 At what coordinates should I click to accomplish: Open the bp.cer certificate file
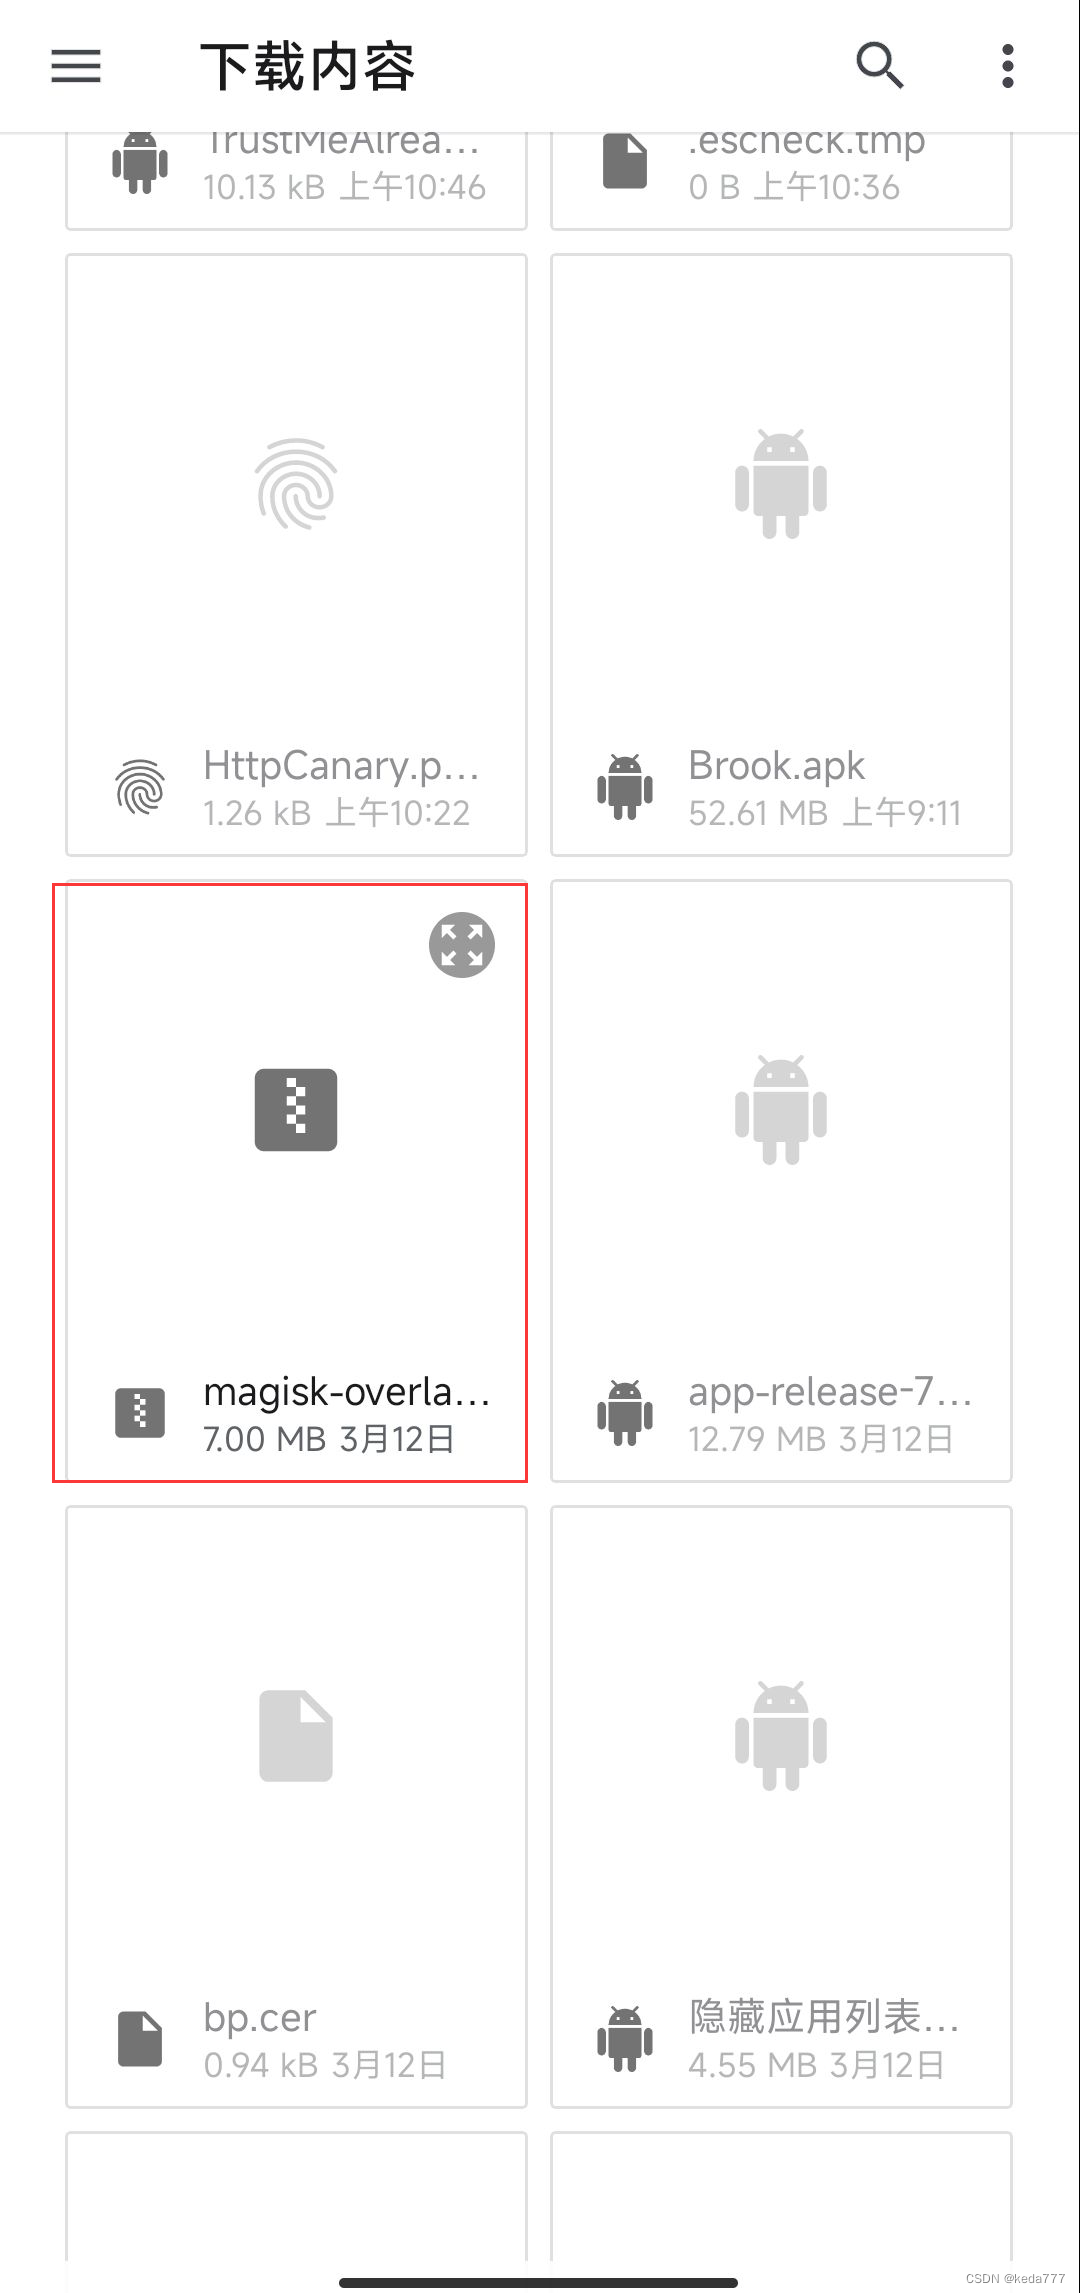(296, 1807)
